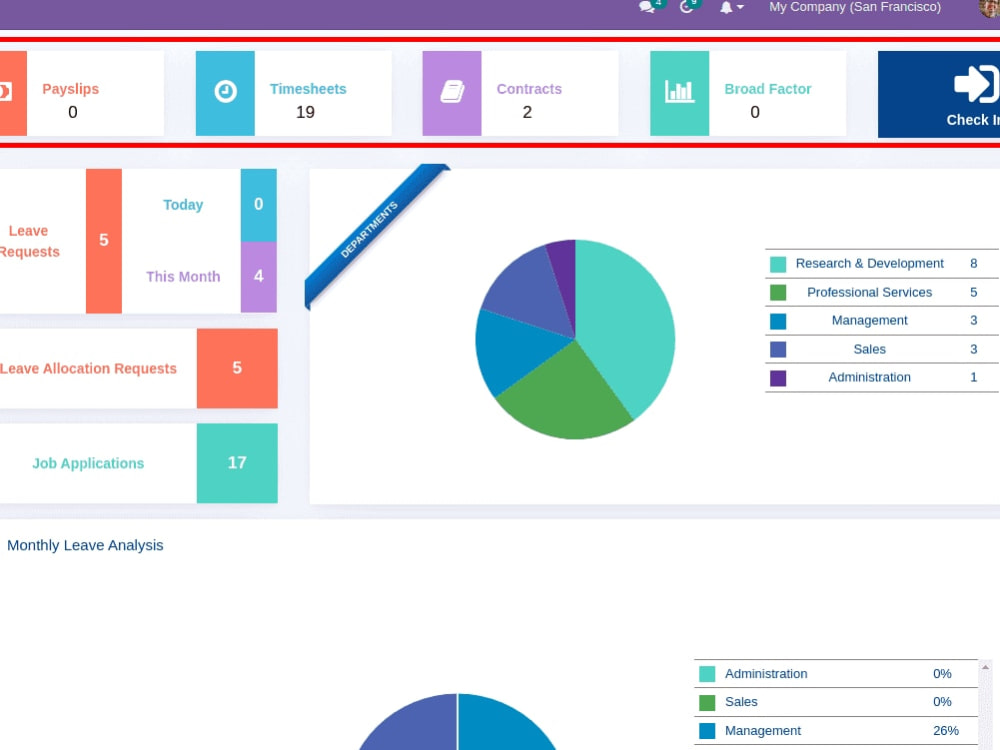Click Administration department legend color swatch
The image size is (1000, 750).
778,378
